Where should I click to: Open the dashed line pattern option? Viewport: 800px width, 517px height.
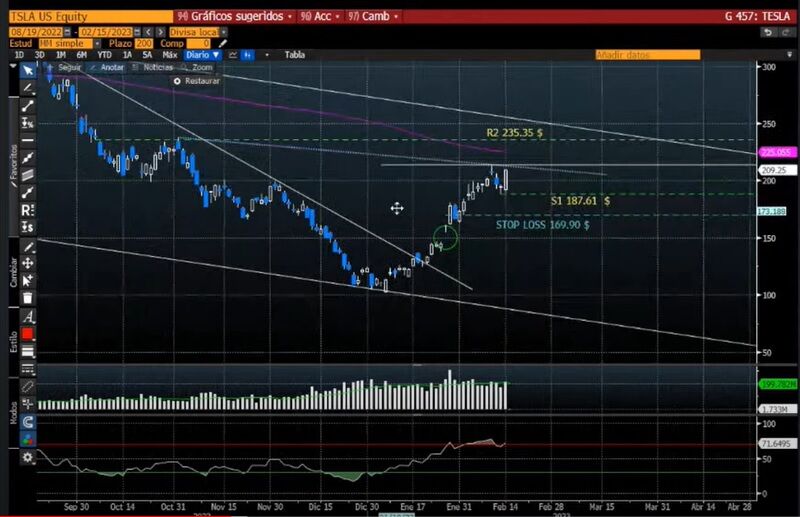(28, 369)
